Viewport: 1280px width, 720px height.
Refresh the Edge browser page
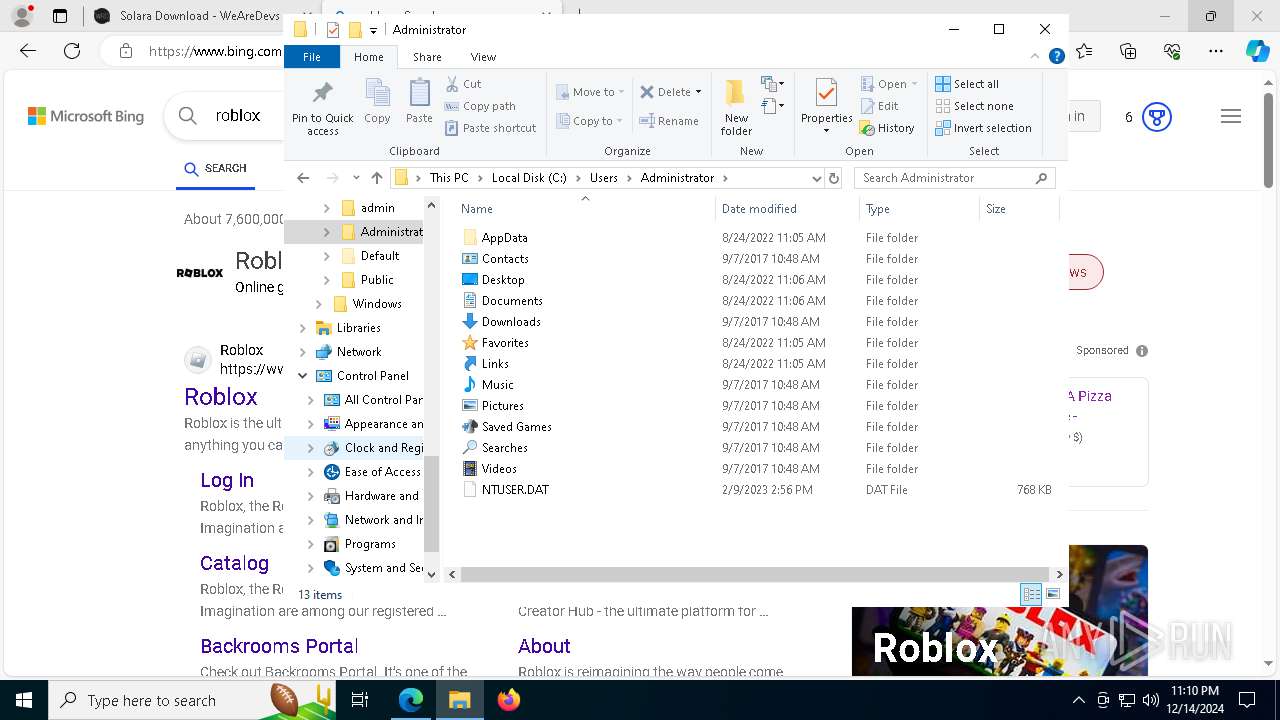coord(72,51)
